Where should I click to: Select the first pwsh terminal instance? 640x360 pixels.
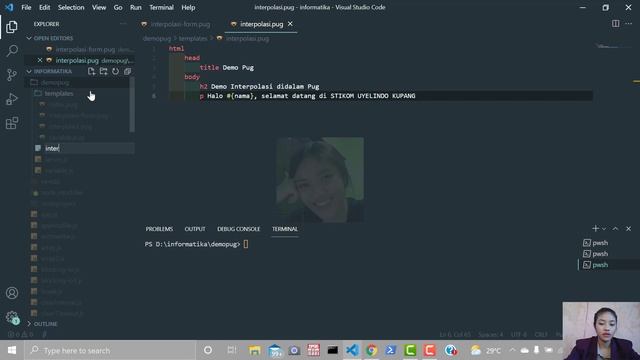(x=596, y=243)
